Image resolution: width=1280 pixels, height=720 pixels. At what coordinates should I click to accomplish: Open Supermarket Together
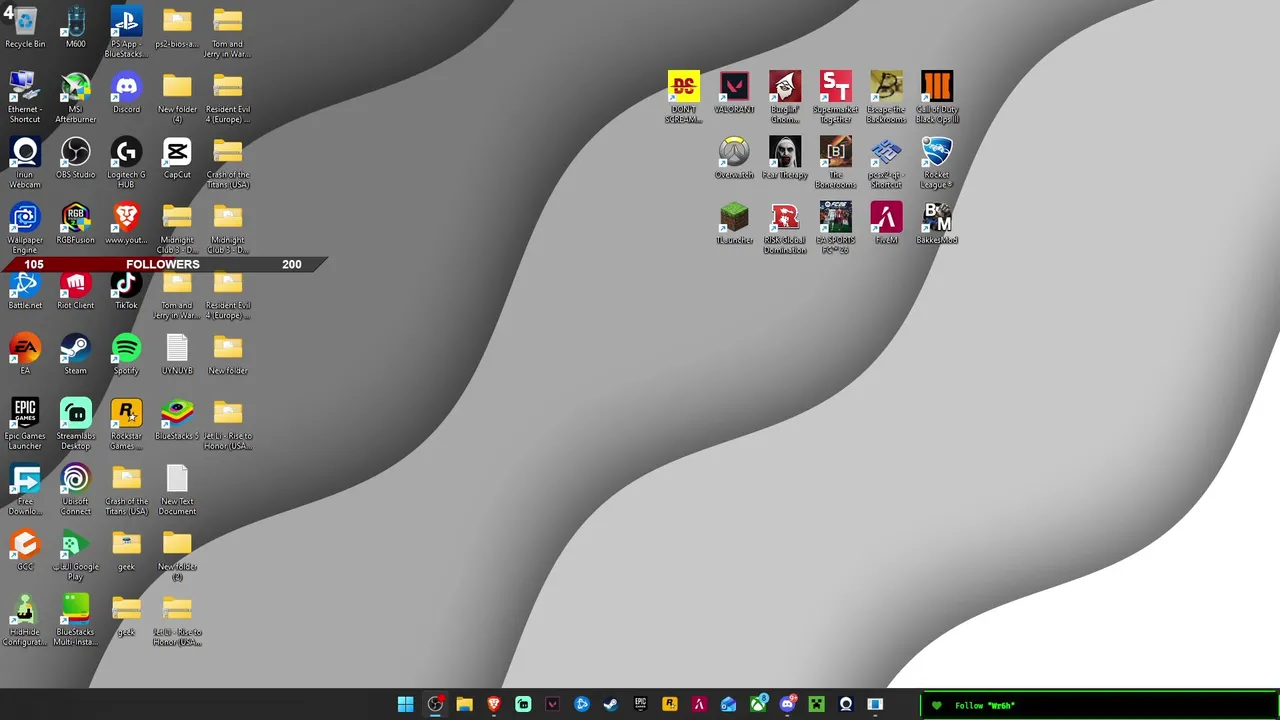coord(836,98)
